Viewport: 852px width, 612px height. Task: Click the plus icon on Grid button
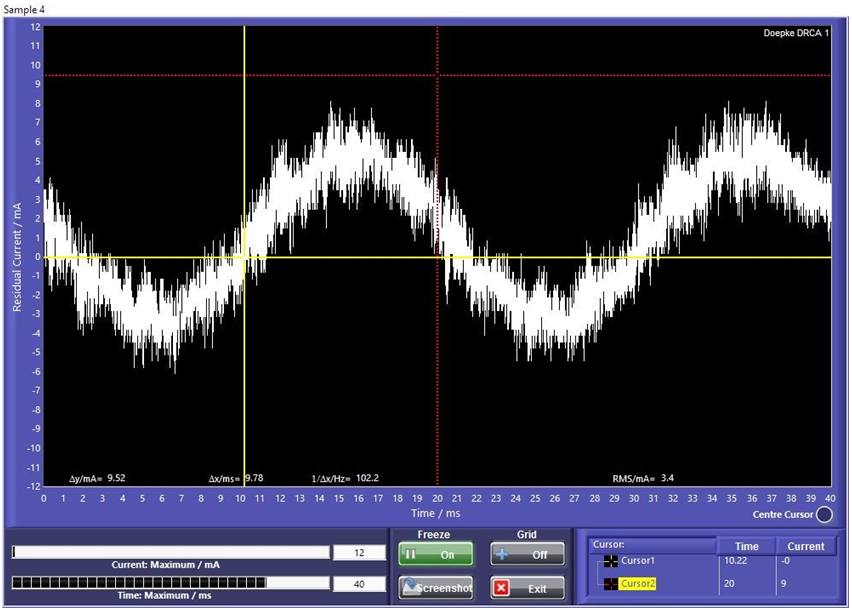[503, 554]
